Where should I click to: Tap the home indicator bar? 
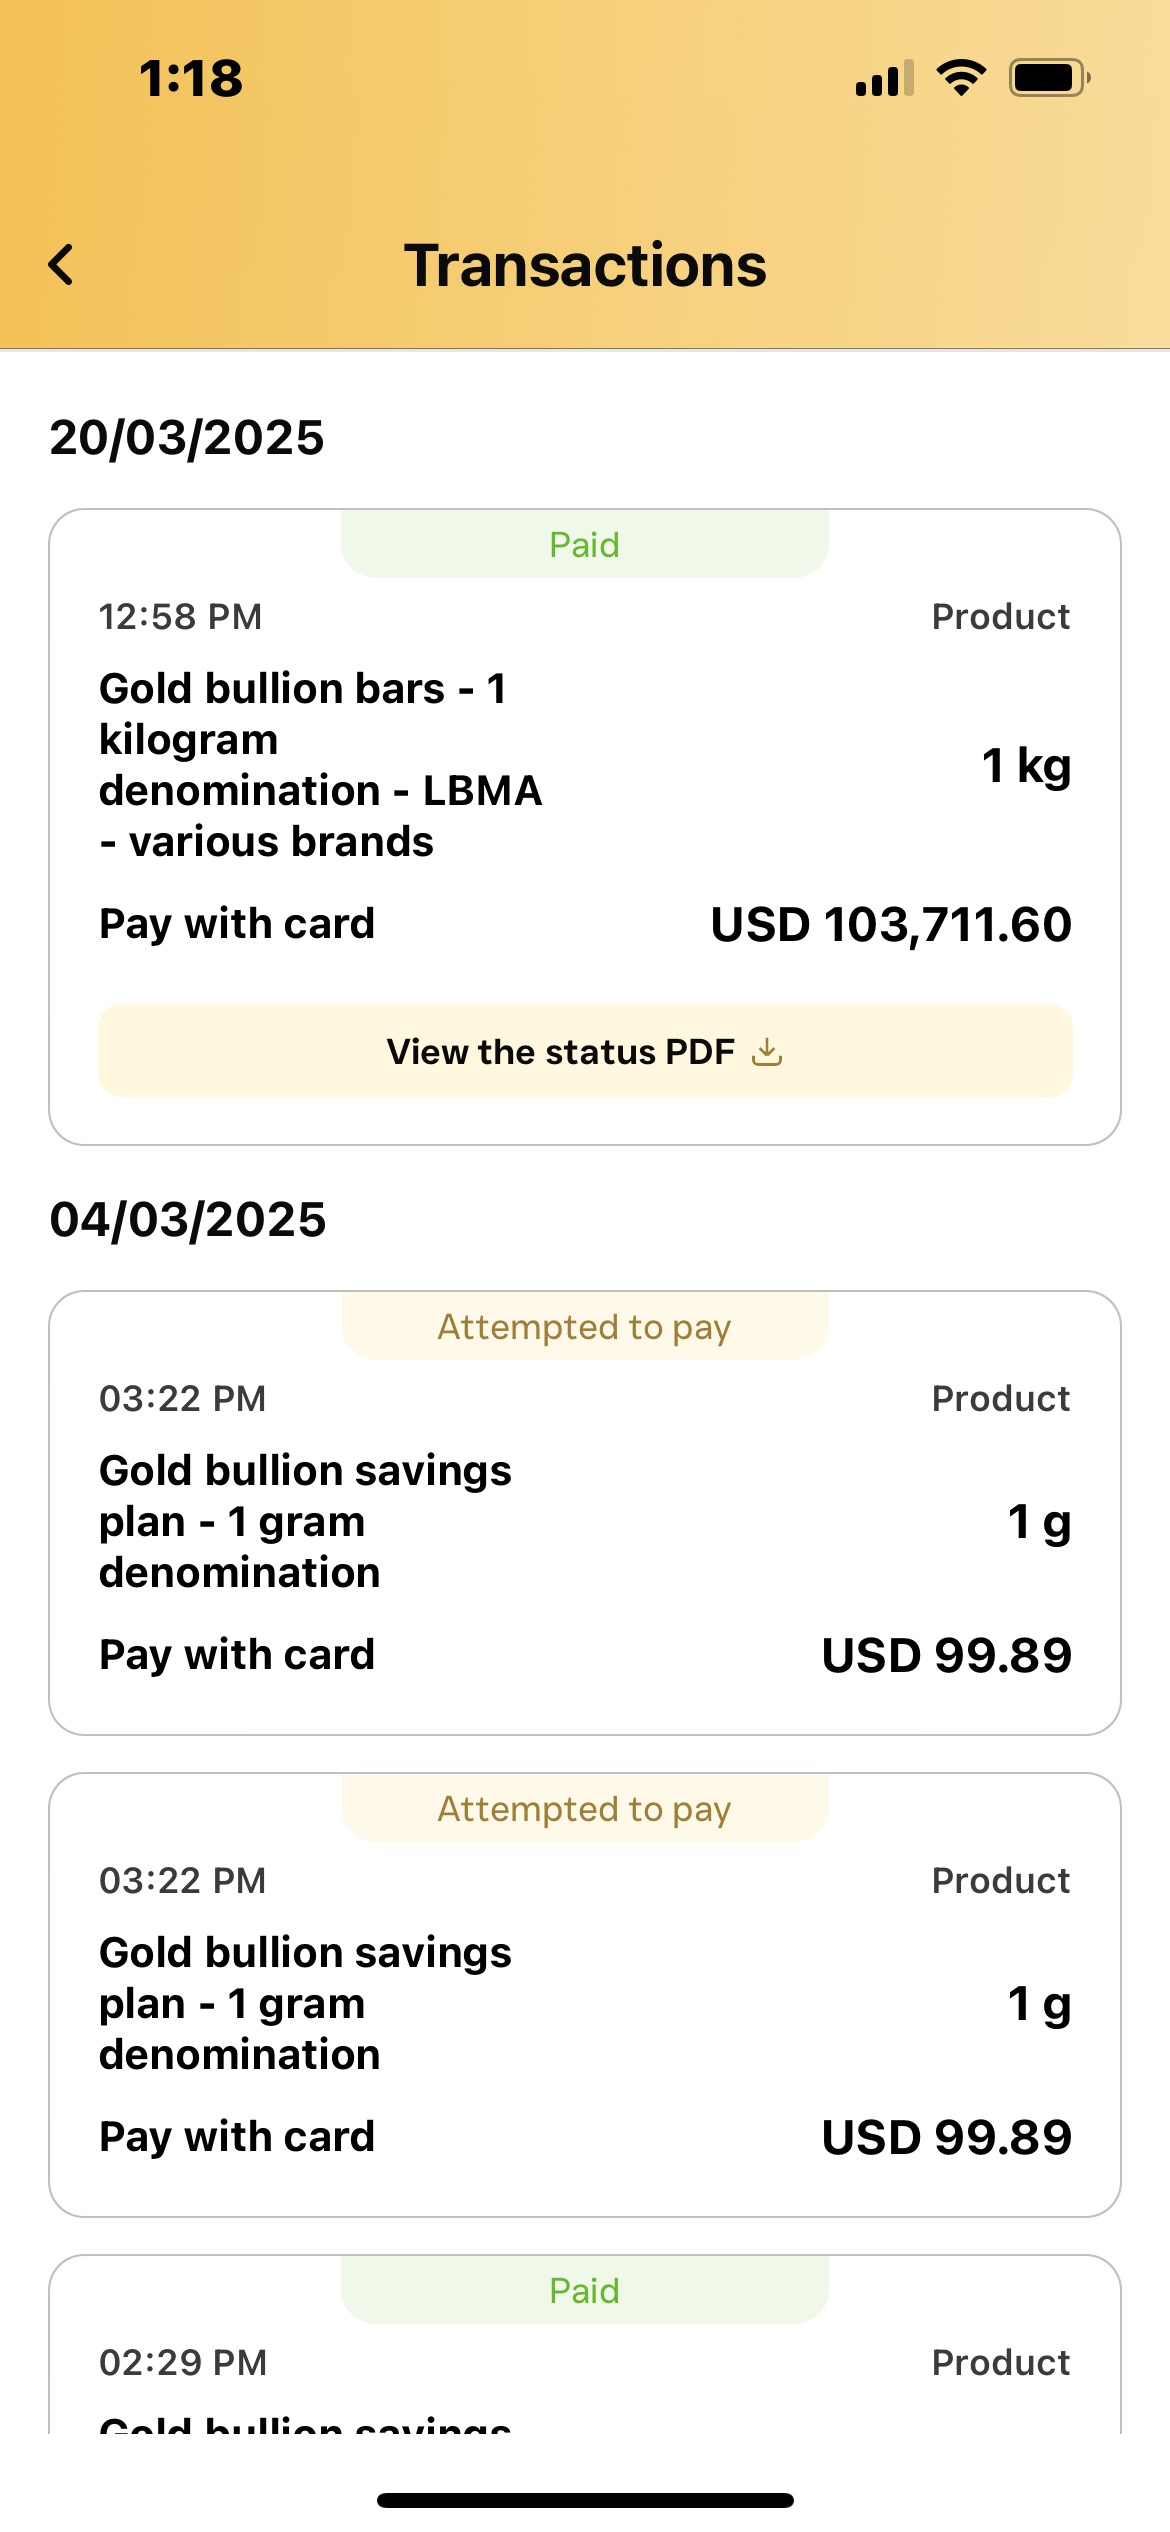pos(585,2500)
